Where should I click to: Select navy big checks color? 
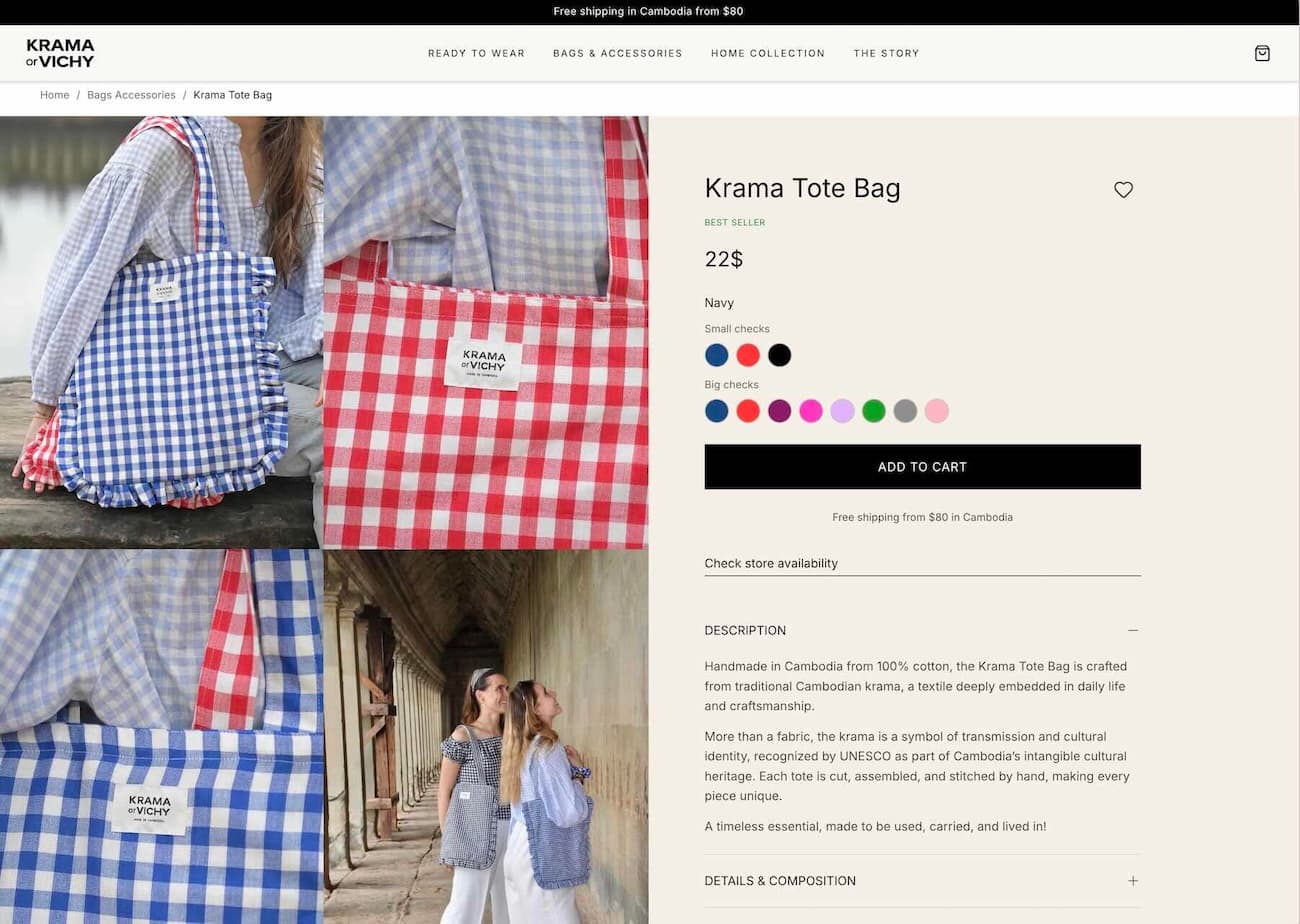tap(717, 411)
